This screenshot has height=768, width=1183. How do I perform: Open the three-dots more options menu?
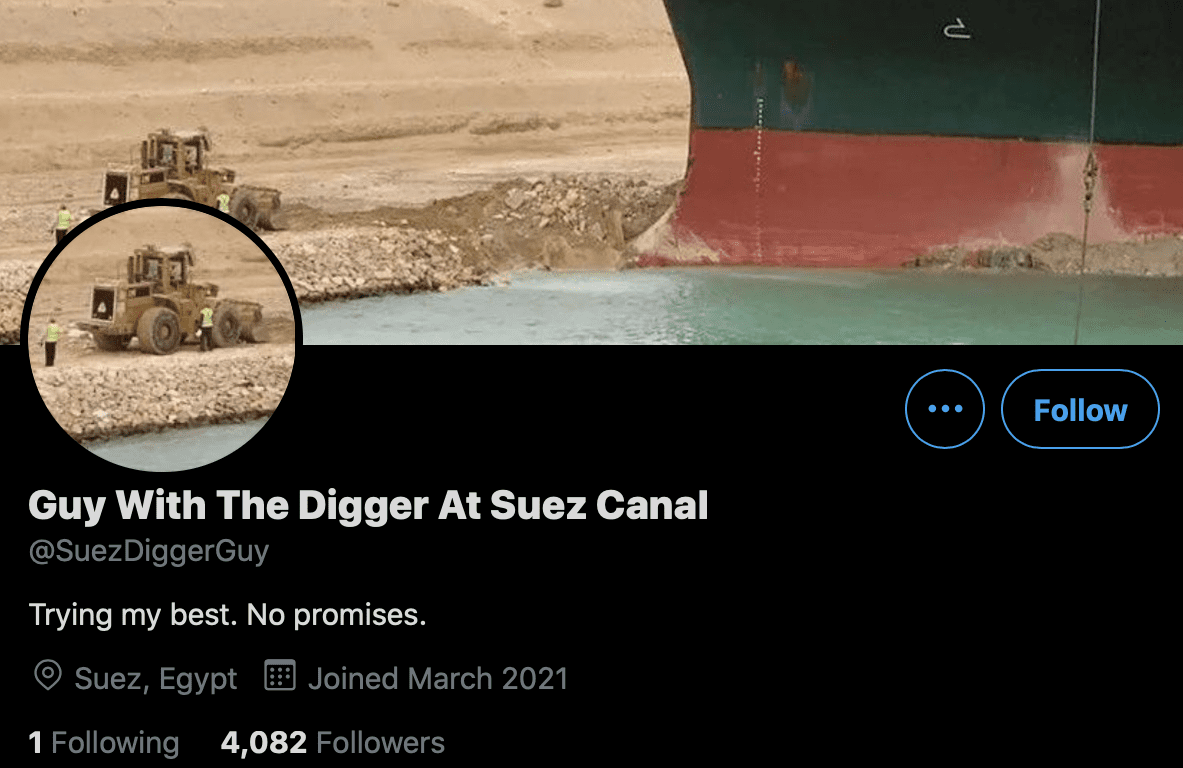coord(945,409)
